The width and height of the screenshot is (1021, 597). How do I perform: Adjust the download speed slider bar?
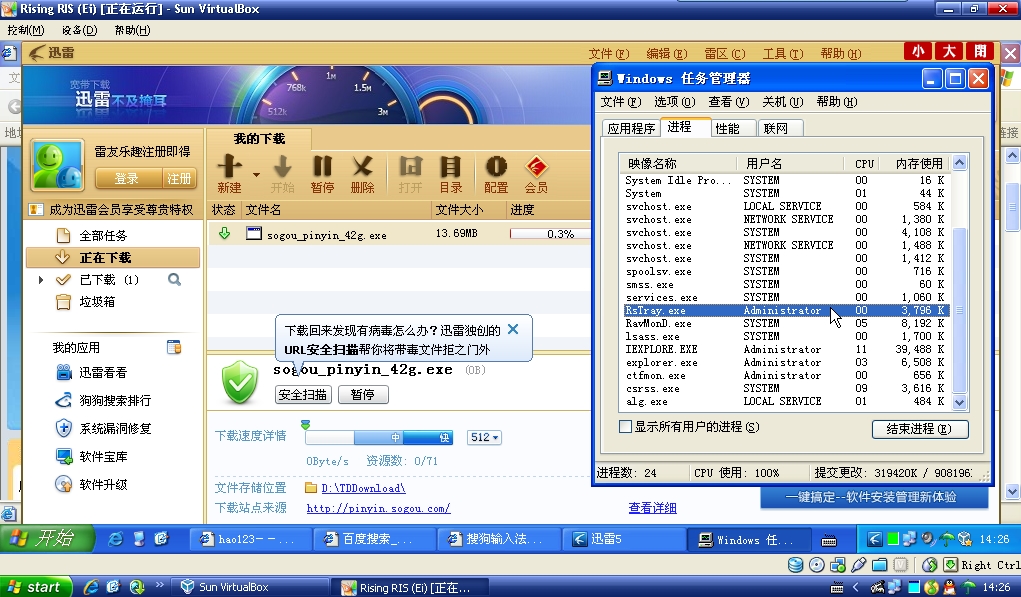pos(379,437)
